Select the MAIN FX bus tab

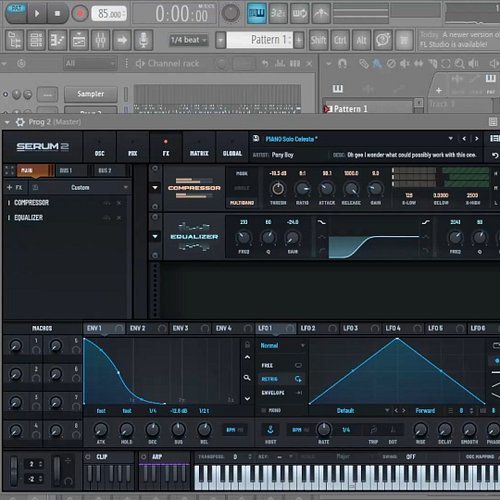tap(35, 170)
